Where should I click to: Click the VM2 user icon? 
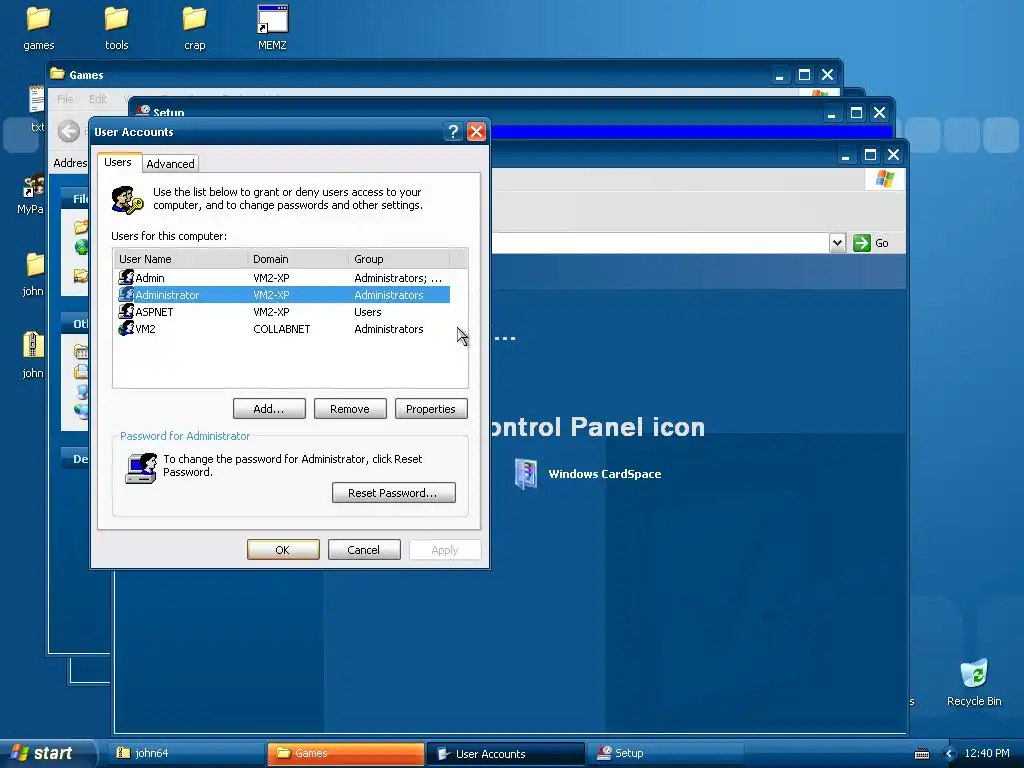tap(126, 328)
